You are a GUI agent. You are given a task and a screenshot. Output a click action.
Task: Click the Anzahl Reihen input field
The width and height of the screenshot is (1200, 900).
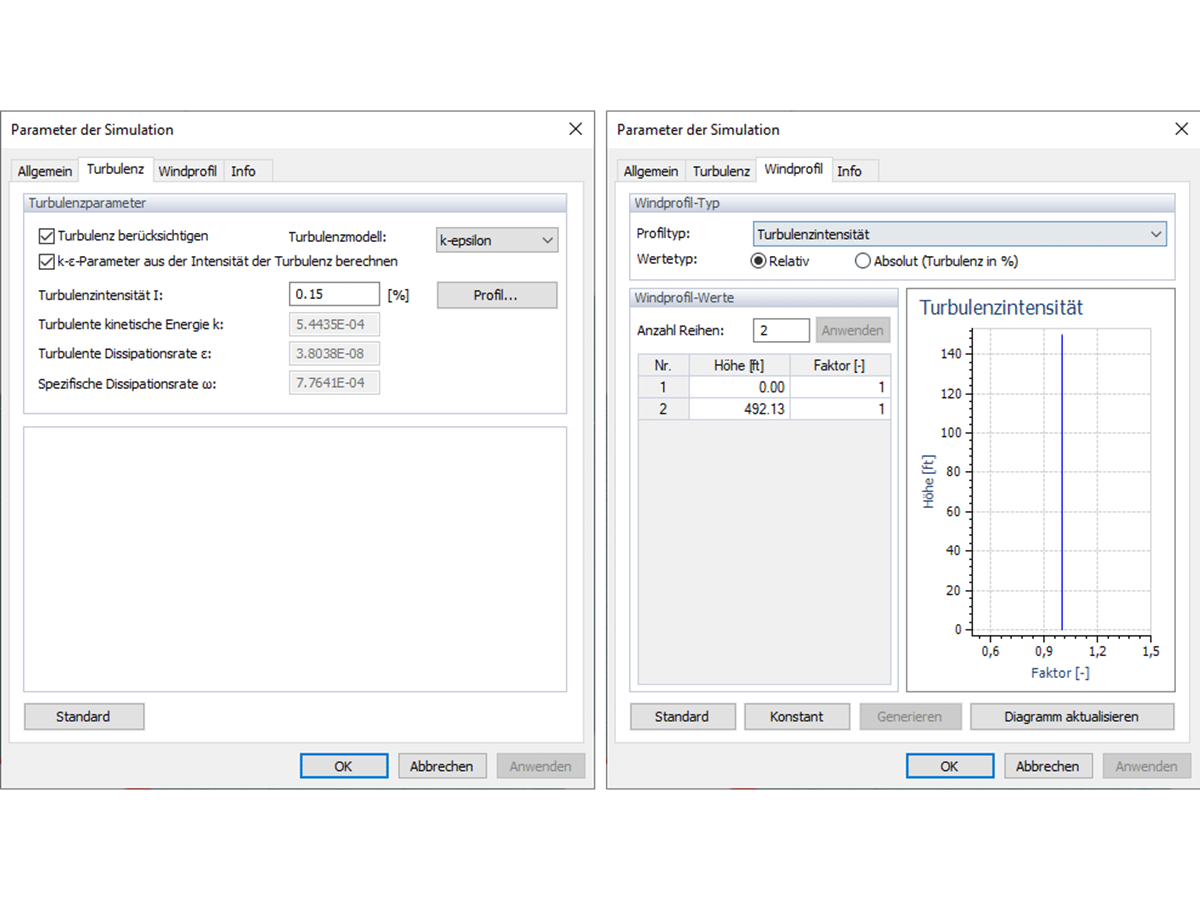pos(781,330)
